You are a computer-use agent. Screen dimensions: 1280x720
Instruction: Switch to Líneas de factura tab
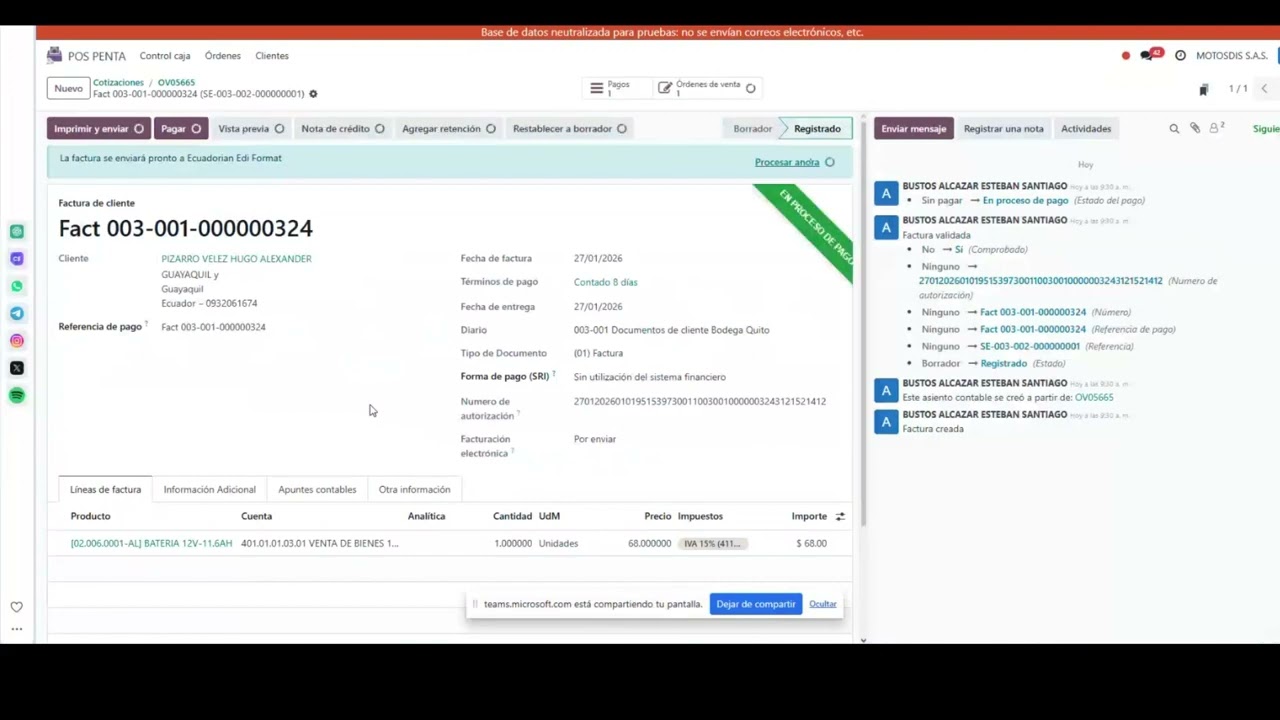coord(105,489)
